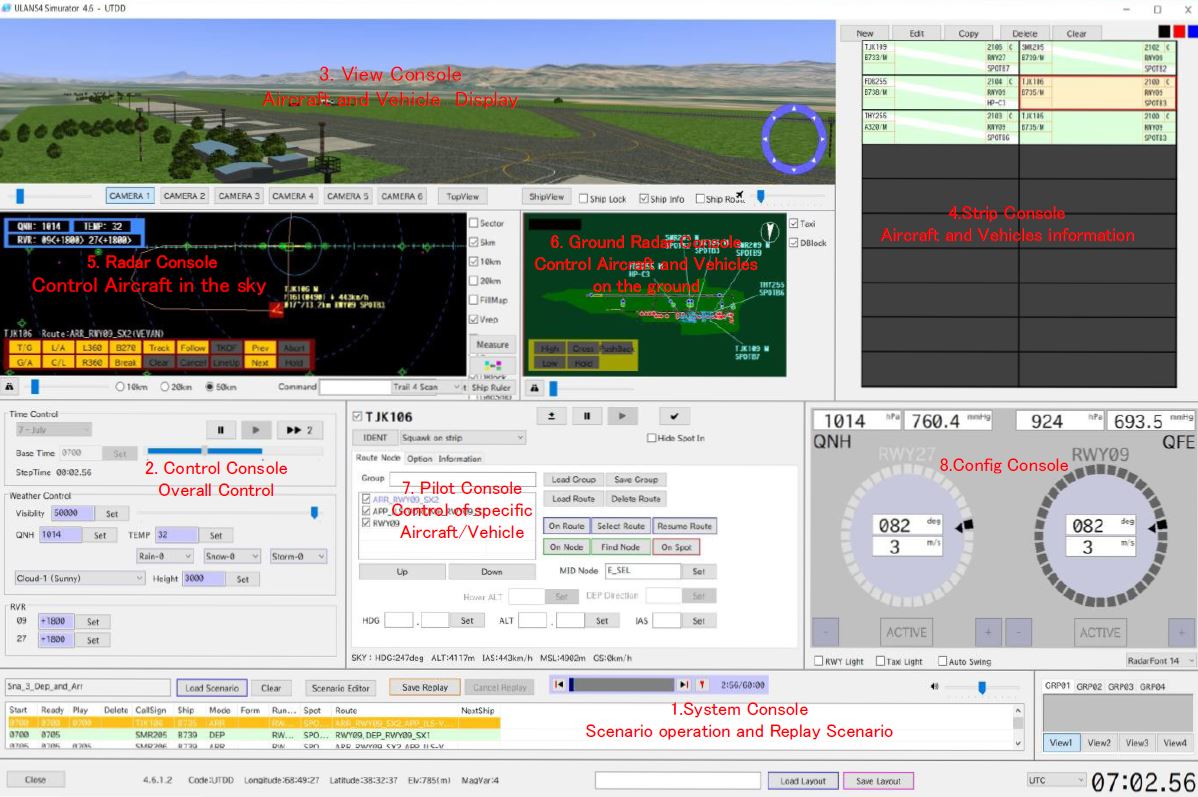The image size is (1198, 797).
Task: Switch to the CAMERA 5 view
Action: coord(348,196)
